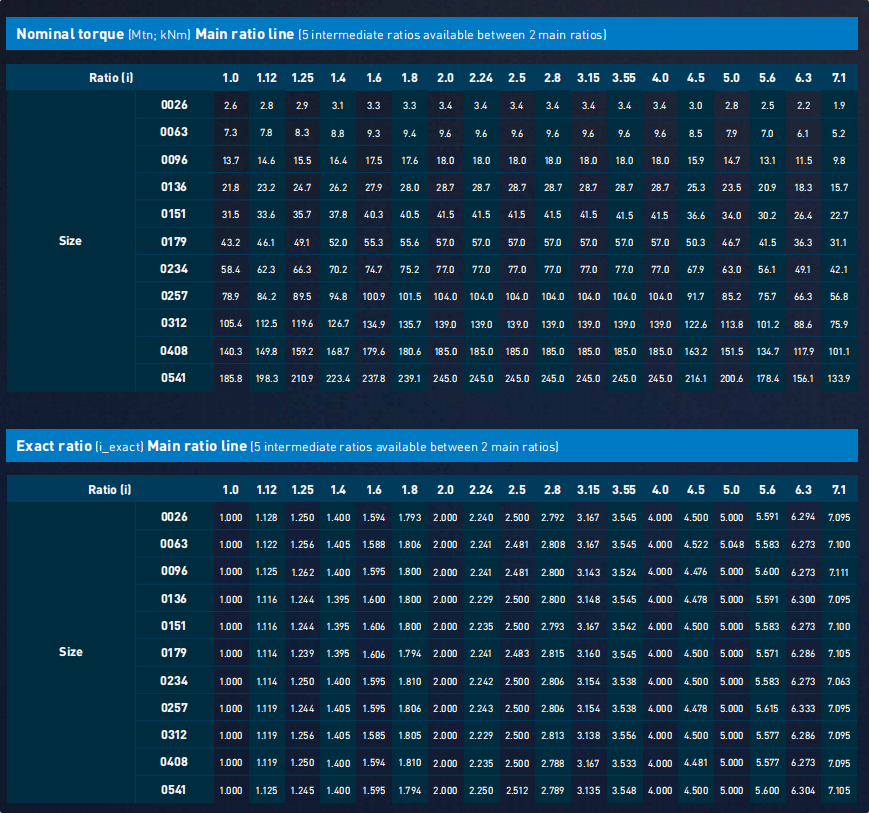Select the Ratio (i) header in Nominal torque table
869x813 pixels.
[109, 78]
